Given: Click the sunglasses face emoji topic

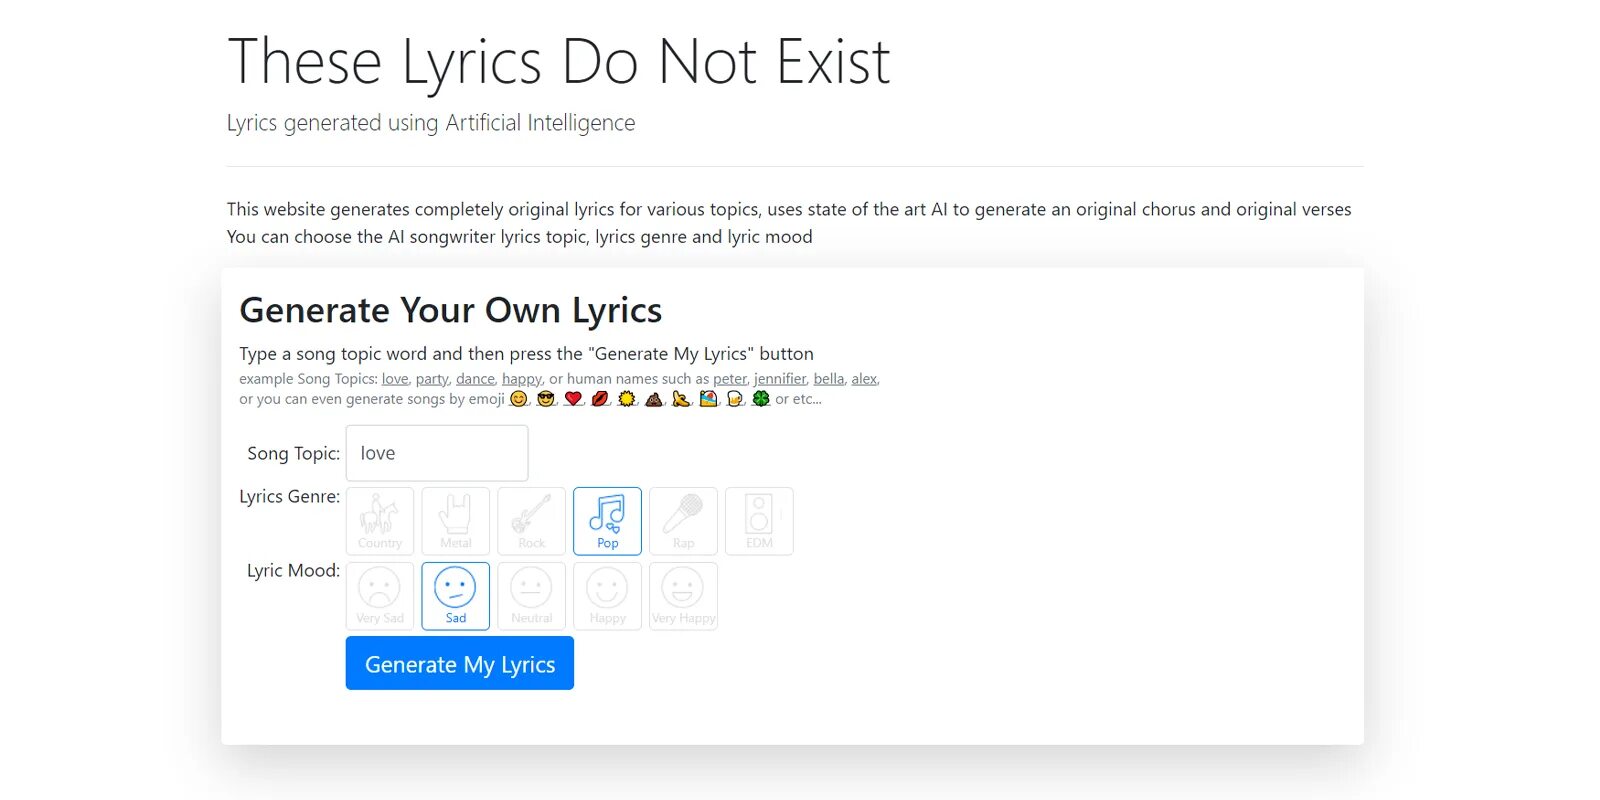Looking at the screenshot, I should pyautogui.click(x=545, y=399).
